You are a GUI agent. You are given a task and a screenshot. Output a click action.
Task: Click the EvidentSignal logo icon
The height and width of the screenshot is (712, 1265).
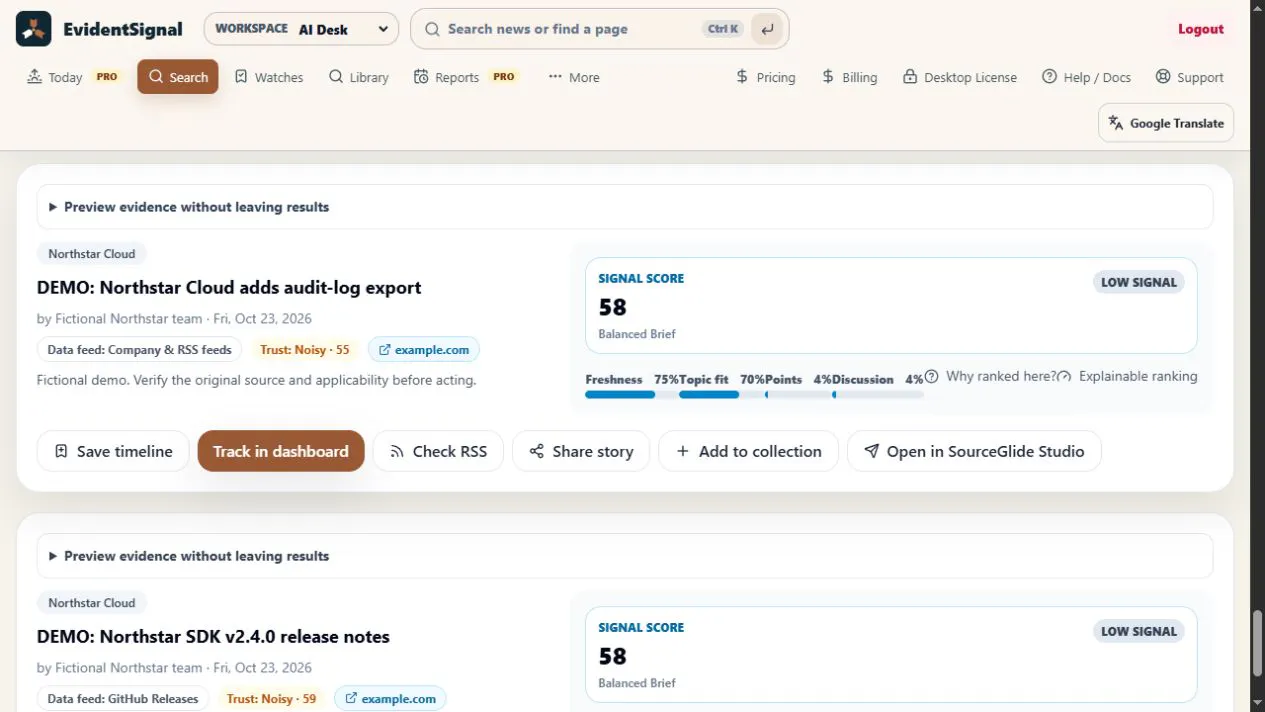tap(33, 29)
